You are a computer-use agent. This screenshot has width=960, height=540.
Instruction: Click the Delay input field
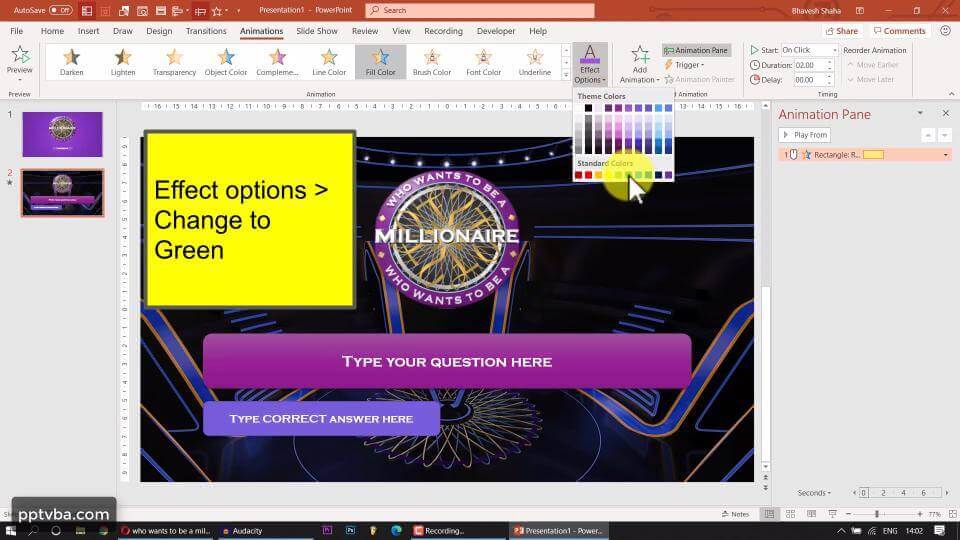(x=811, y=80)
